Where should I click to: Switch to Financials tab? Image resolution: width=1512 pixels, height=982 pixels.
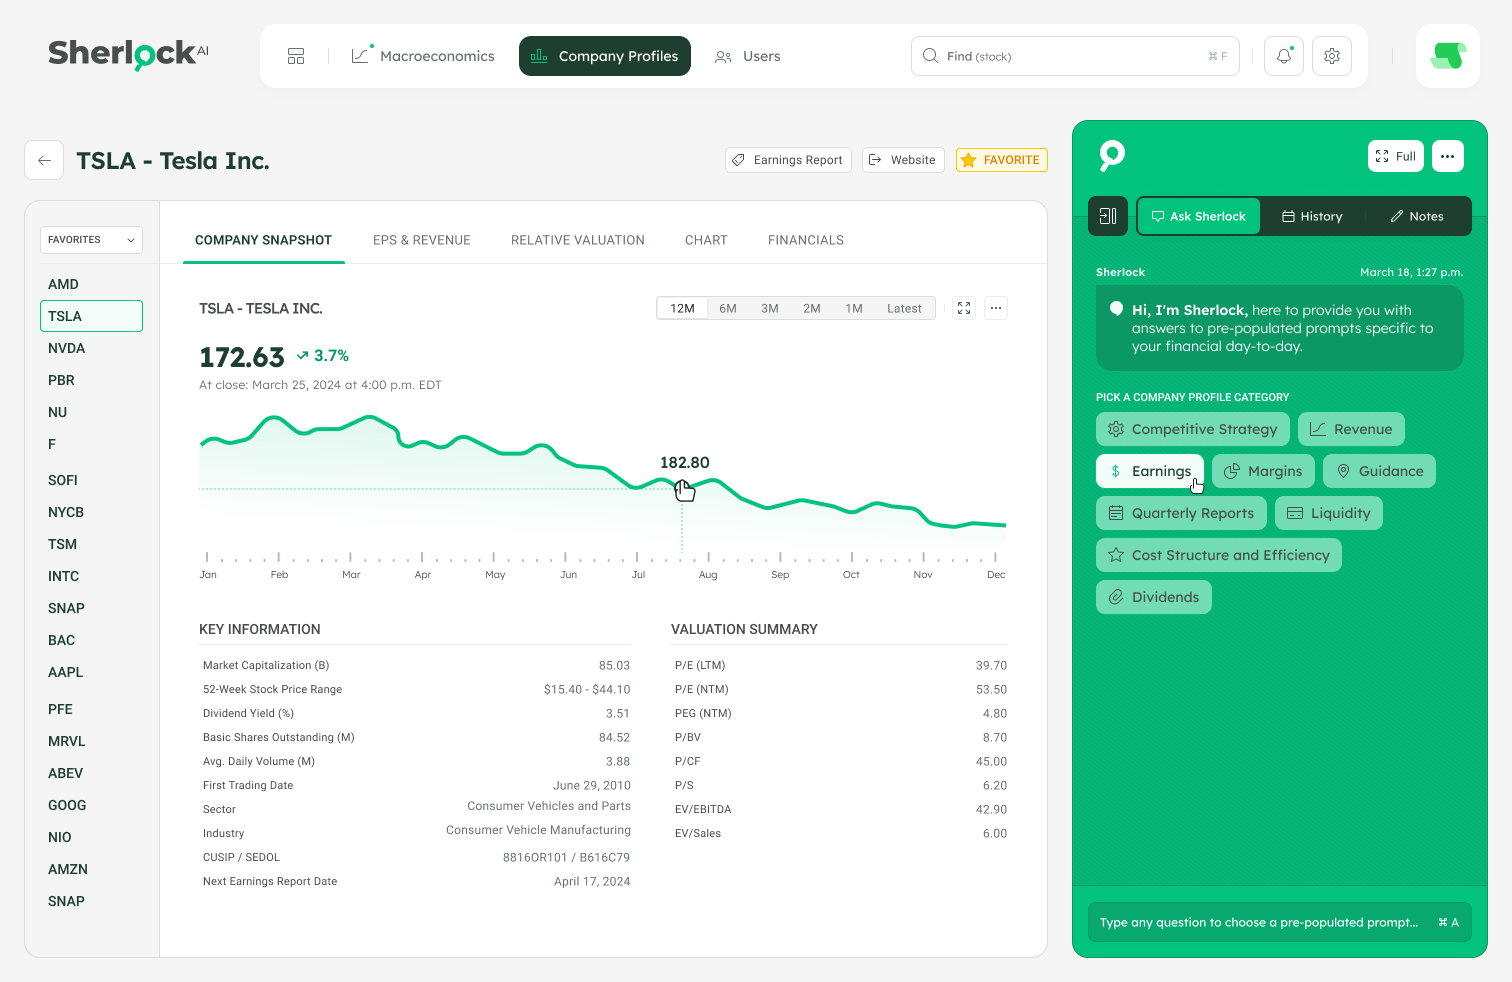[806, 240]
